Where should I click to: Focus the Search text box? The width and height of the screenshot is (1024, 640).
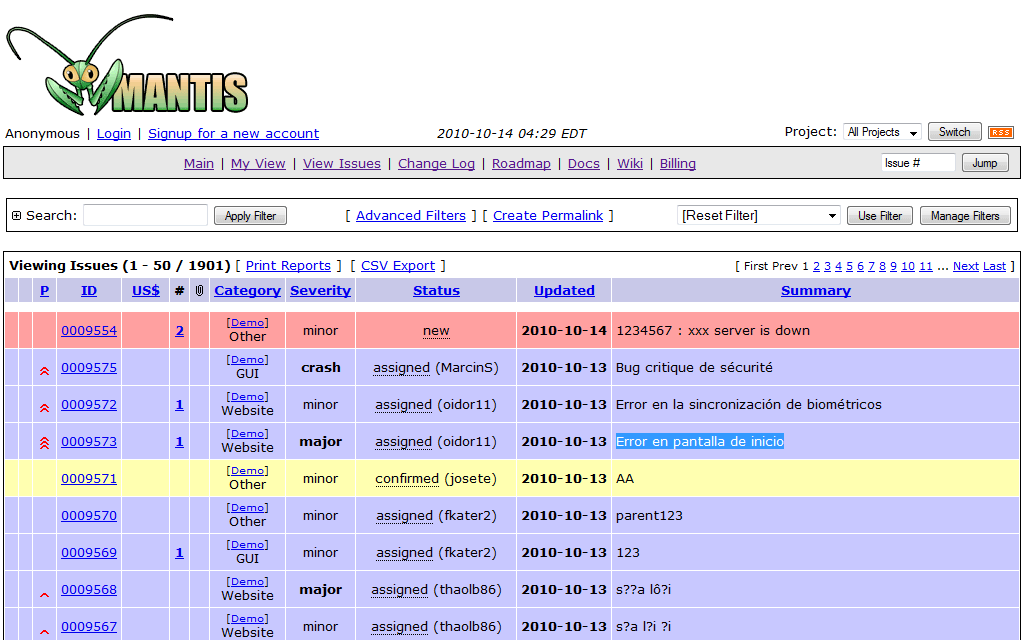coord(145,216)
